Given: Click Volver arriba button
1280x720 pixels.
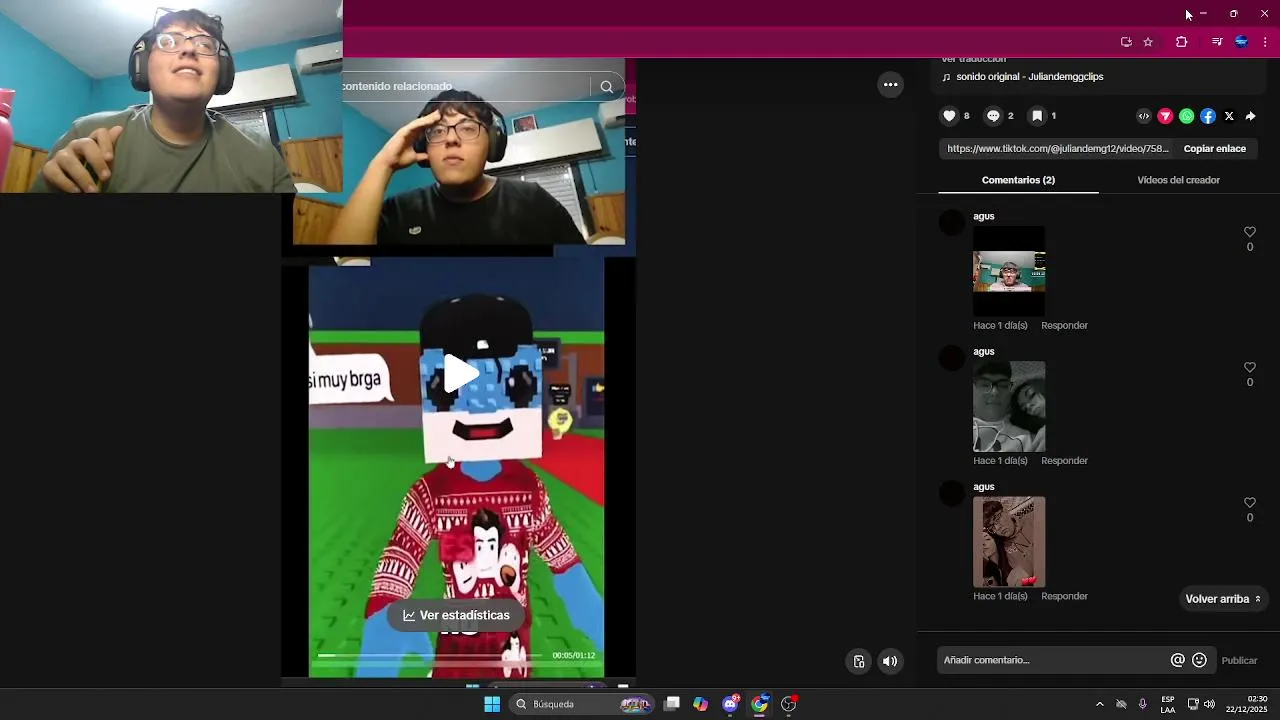Looking at the screenshot, I should click(1223, 599).
